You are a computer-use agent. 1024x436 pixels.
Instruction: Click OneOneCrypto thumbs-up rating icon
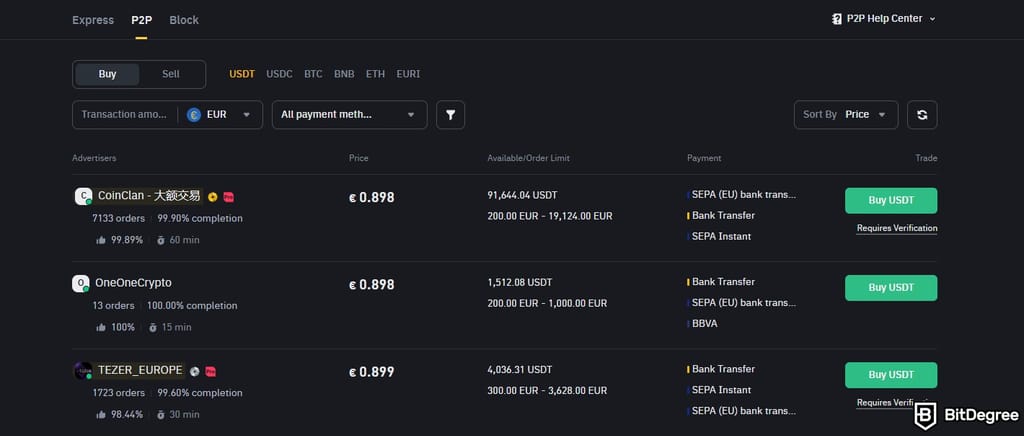tap(101, 328)
